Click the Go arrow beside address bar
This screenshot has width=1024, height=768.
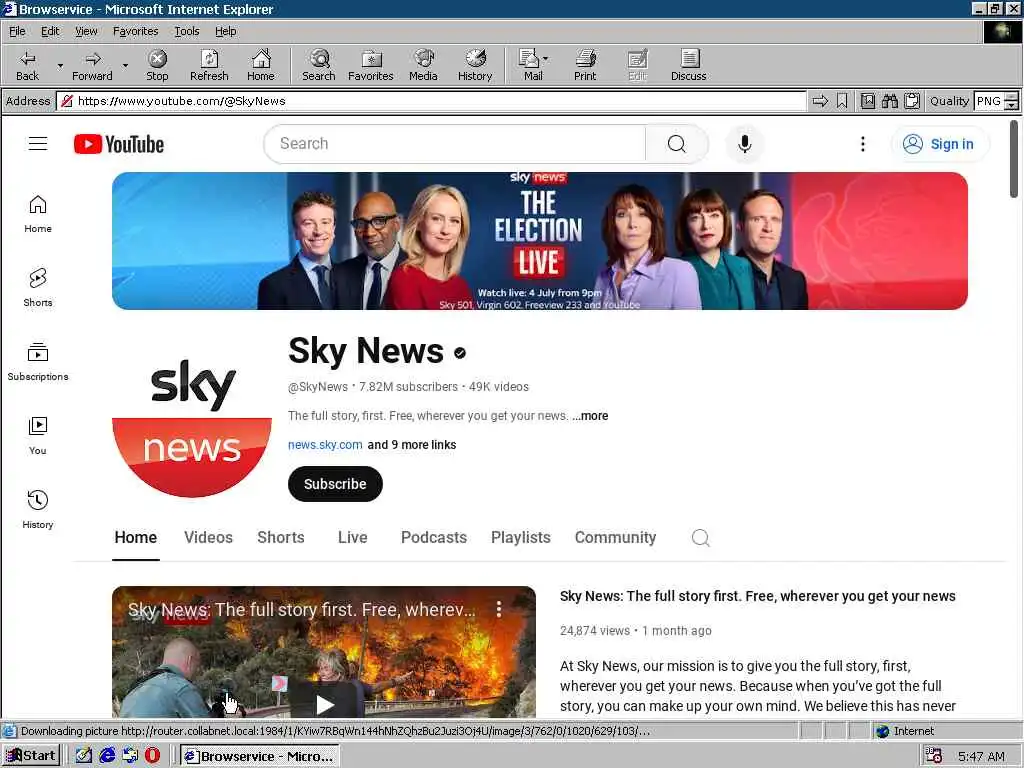(x=820, y=101)
